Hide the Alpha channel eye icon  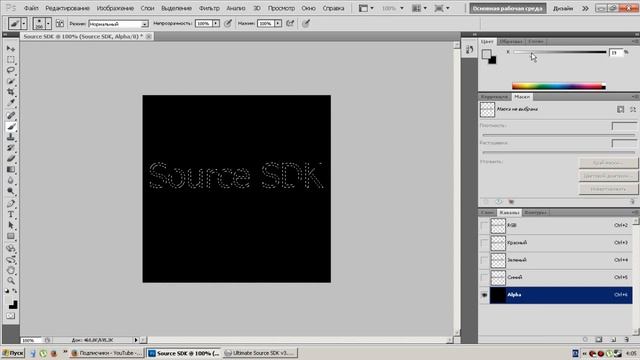coord(484,295)
